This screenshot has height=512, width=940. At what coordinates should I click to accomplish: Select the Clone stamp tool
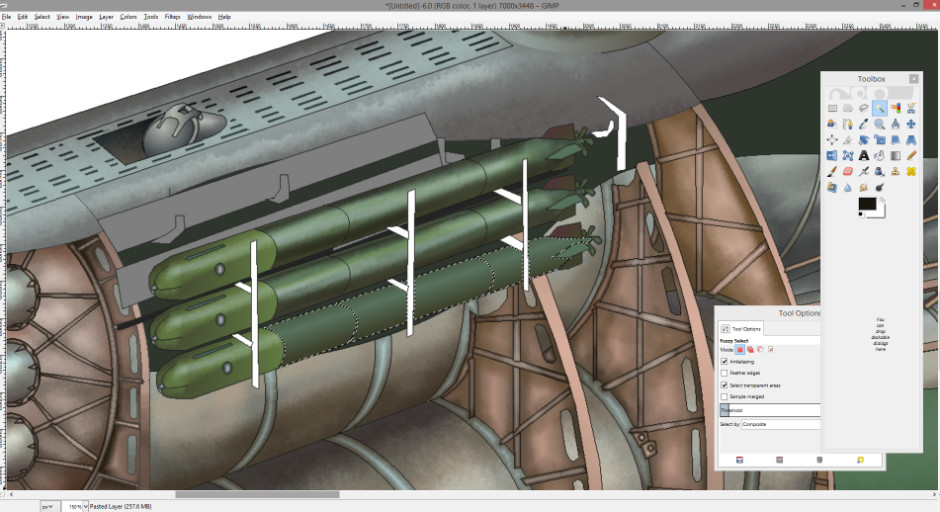tap(895, 171)
